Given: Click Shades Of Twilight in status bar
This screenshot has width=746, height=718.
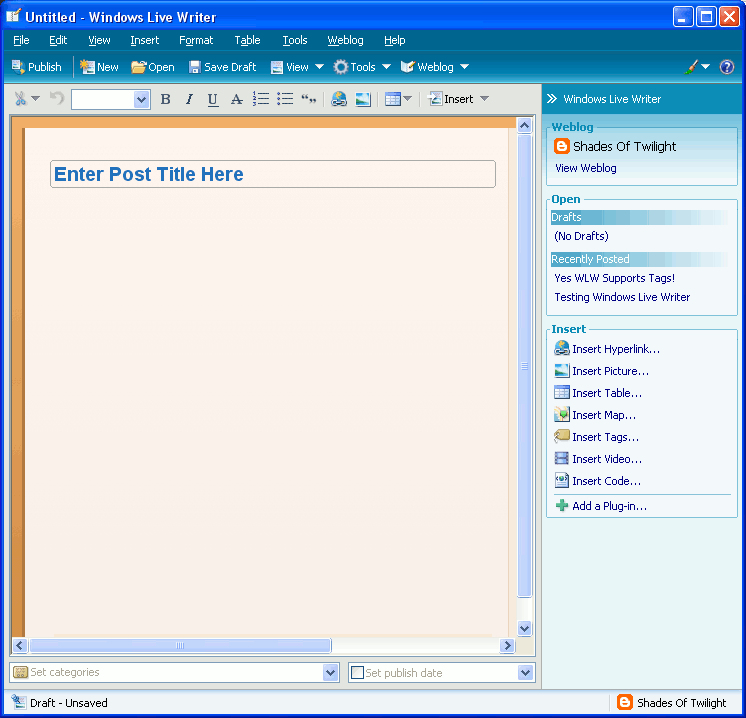Looking at the screenshot, I should (x=672, y=702).
